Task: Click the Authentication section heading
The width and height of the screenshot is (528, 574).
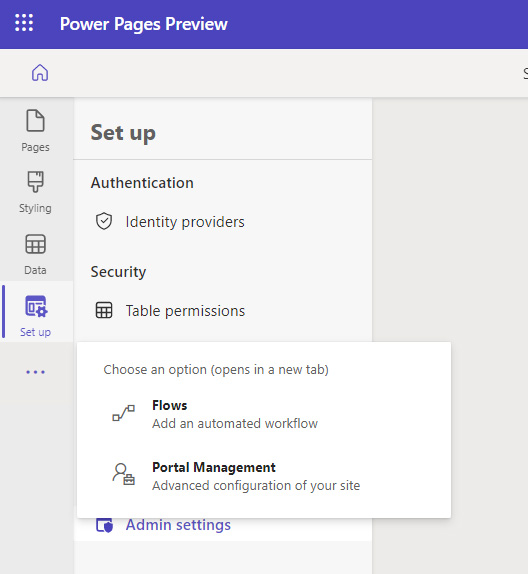Action: (x=142, y=183)
